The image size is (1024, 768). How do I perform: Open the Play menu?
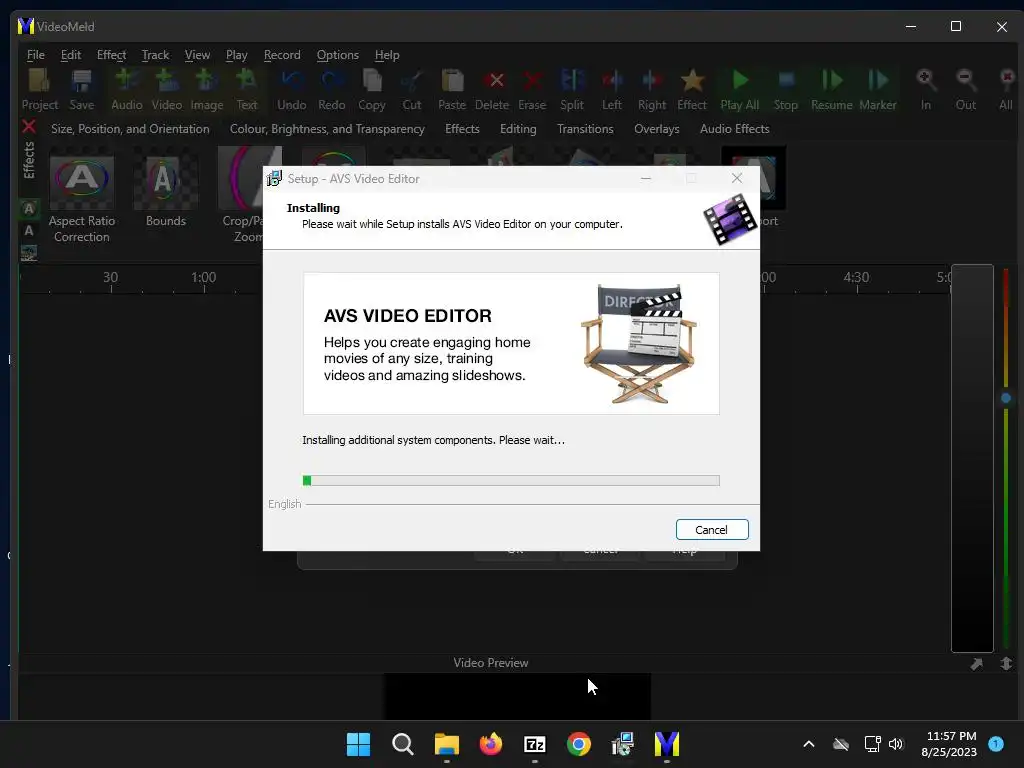(236, 55)
